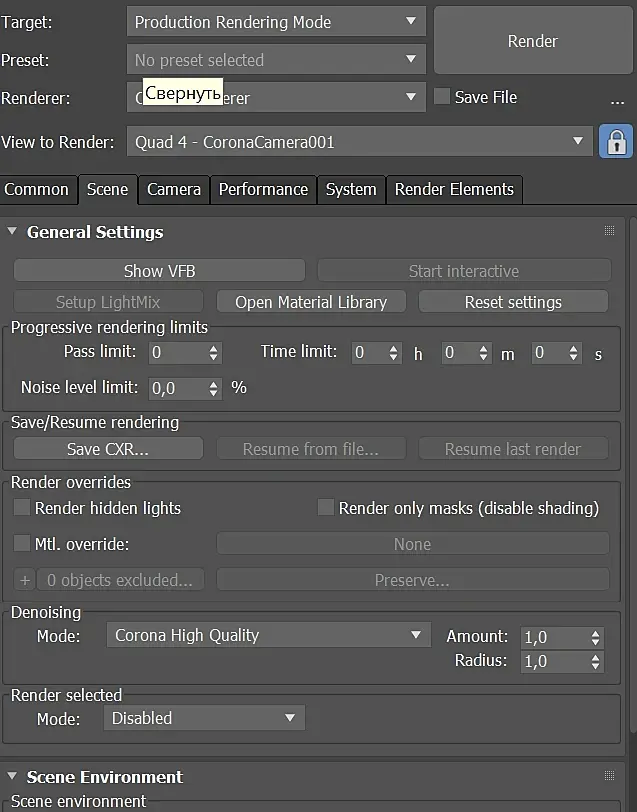The image size is (637, 812).
Task: Toggle Render hidden lights checkbox
Action: (x=22, y=508)
